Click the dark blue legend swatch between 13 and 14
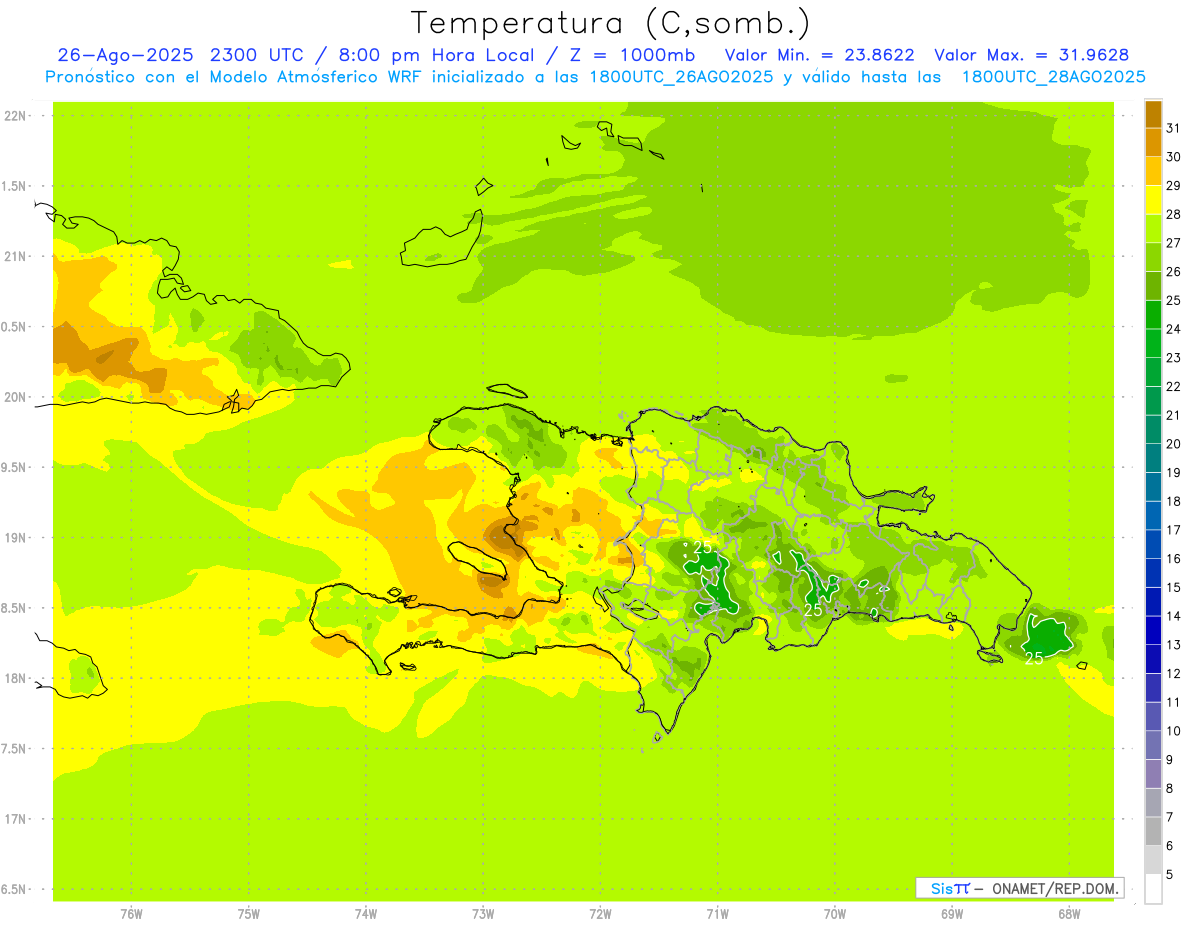1200x927 pixels. [1153, 630]
